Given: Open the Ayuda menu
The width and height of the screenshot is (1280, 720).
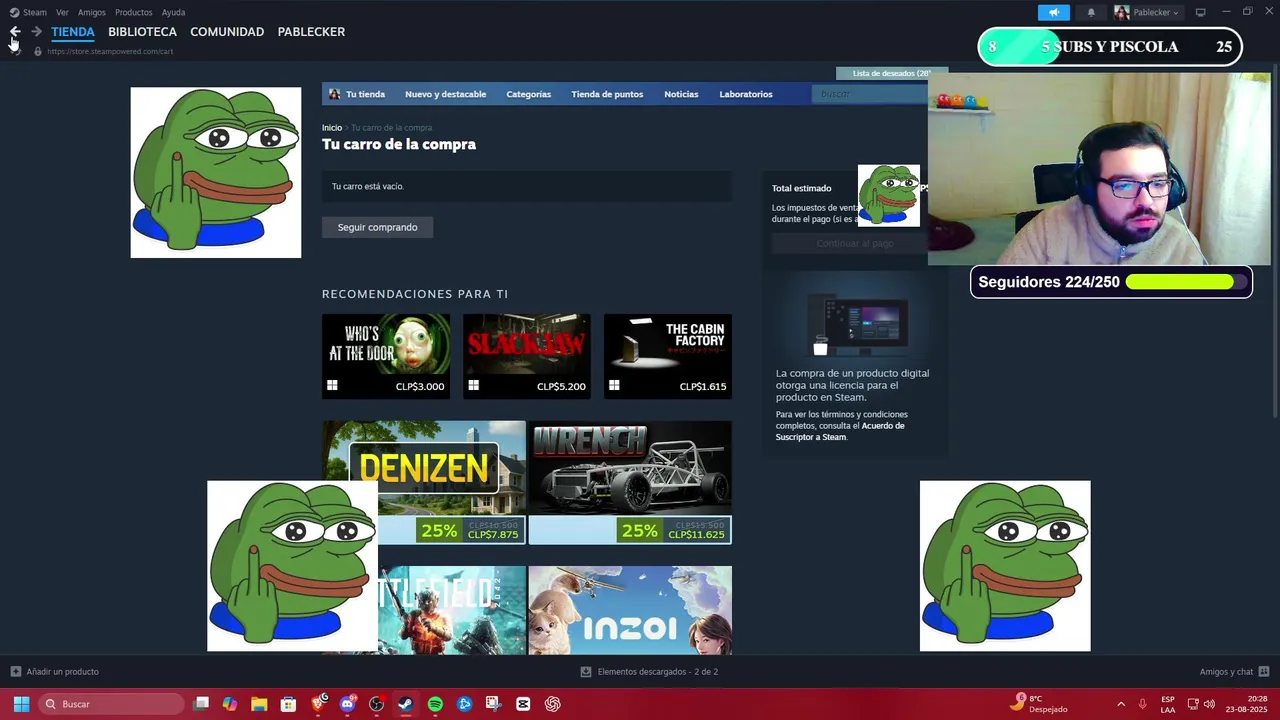Looking at the screenshot, I should click(x=173, y=12).
